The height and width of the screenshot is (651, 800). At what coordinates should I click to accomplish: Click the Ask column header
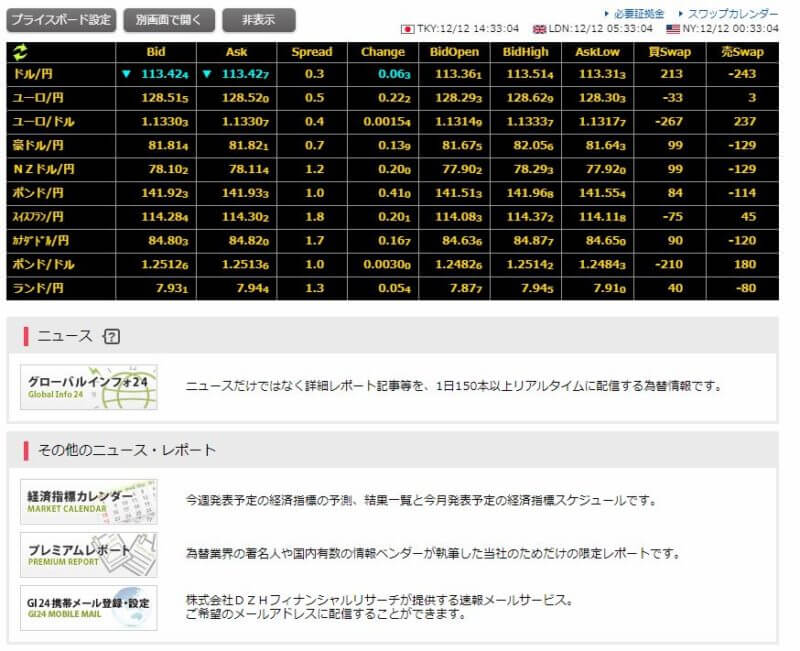(236, 52)
